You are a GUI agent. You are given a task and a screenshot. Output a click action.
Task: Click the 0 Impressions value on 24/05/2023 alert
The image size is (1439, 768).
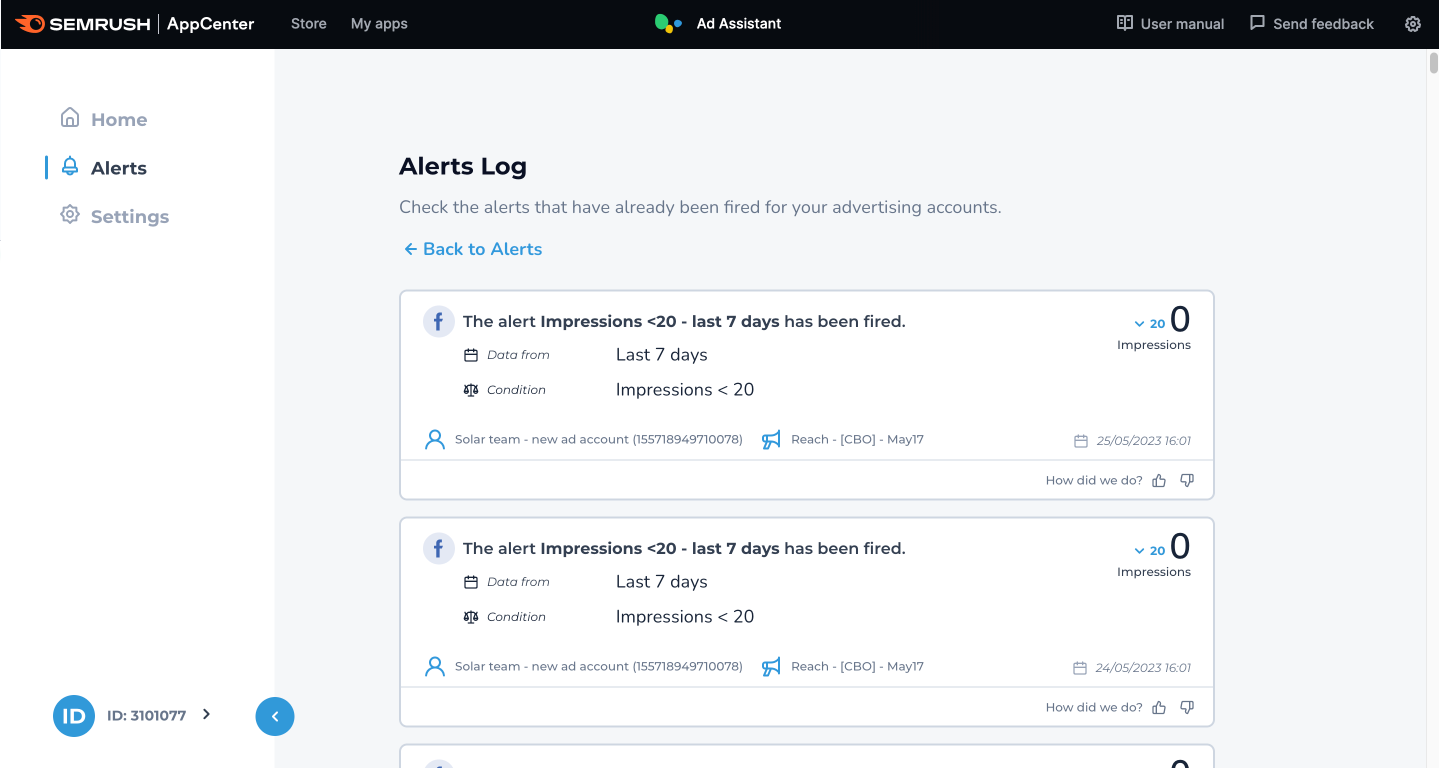(1180, 547)
